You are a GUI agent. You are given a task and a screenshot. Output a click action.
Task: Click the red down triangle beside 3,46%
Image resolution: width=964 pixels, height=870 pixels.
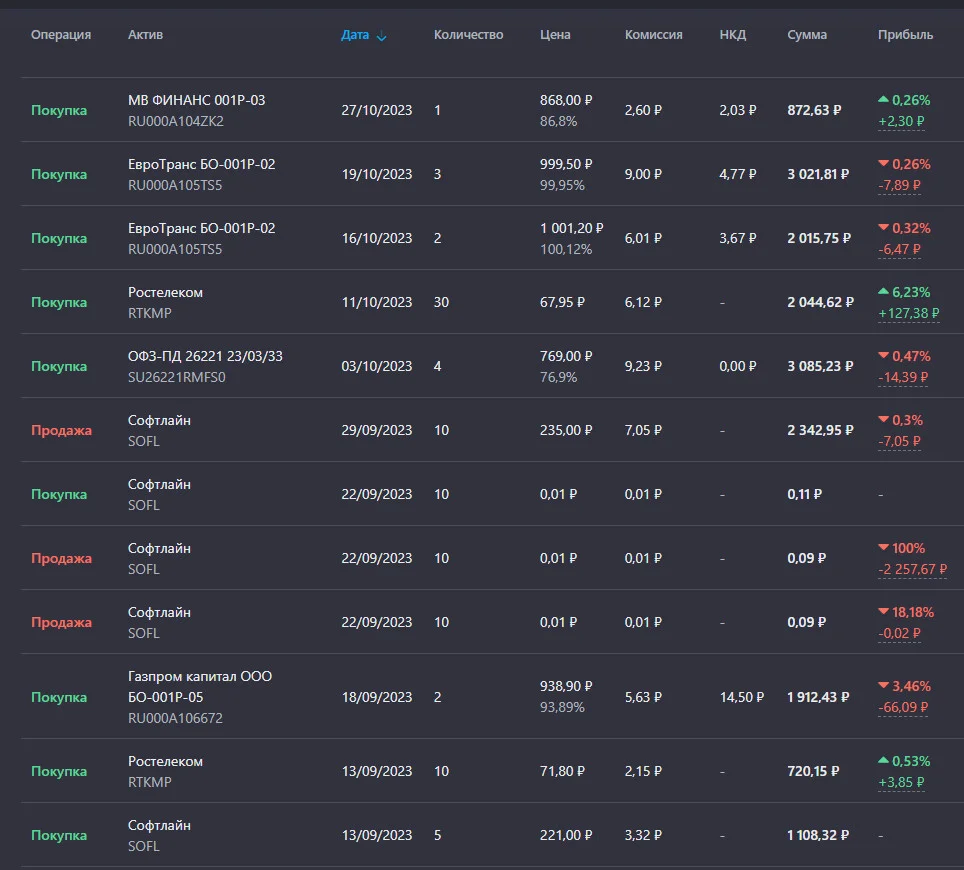[883, 685]
